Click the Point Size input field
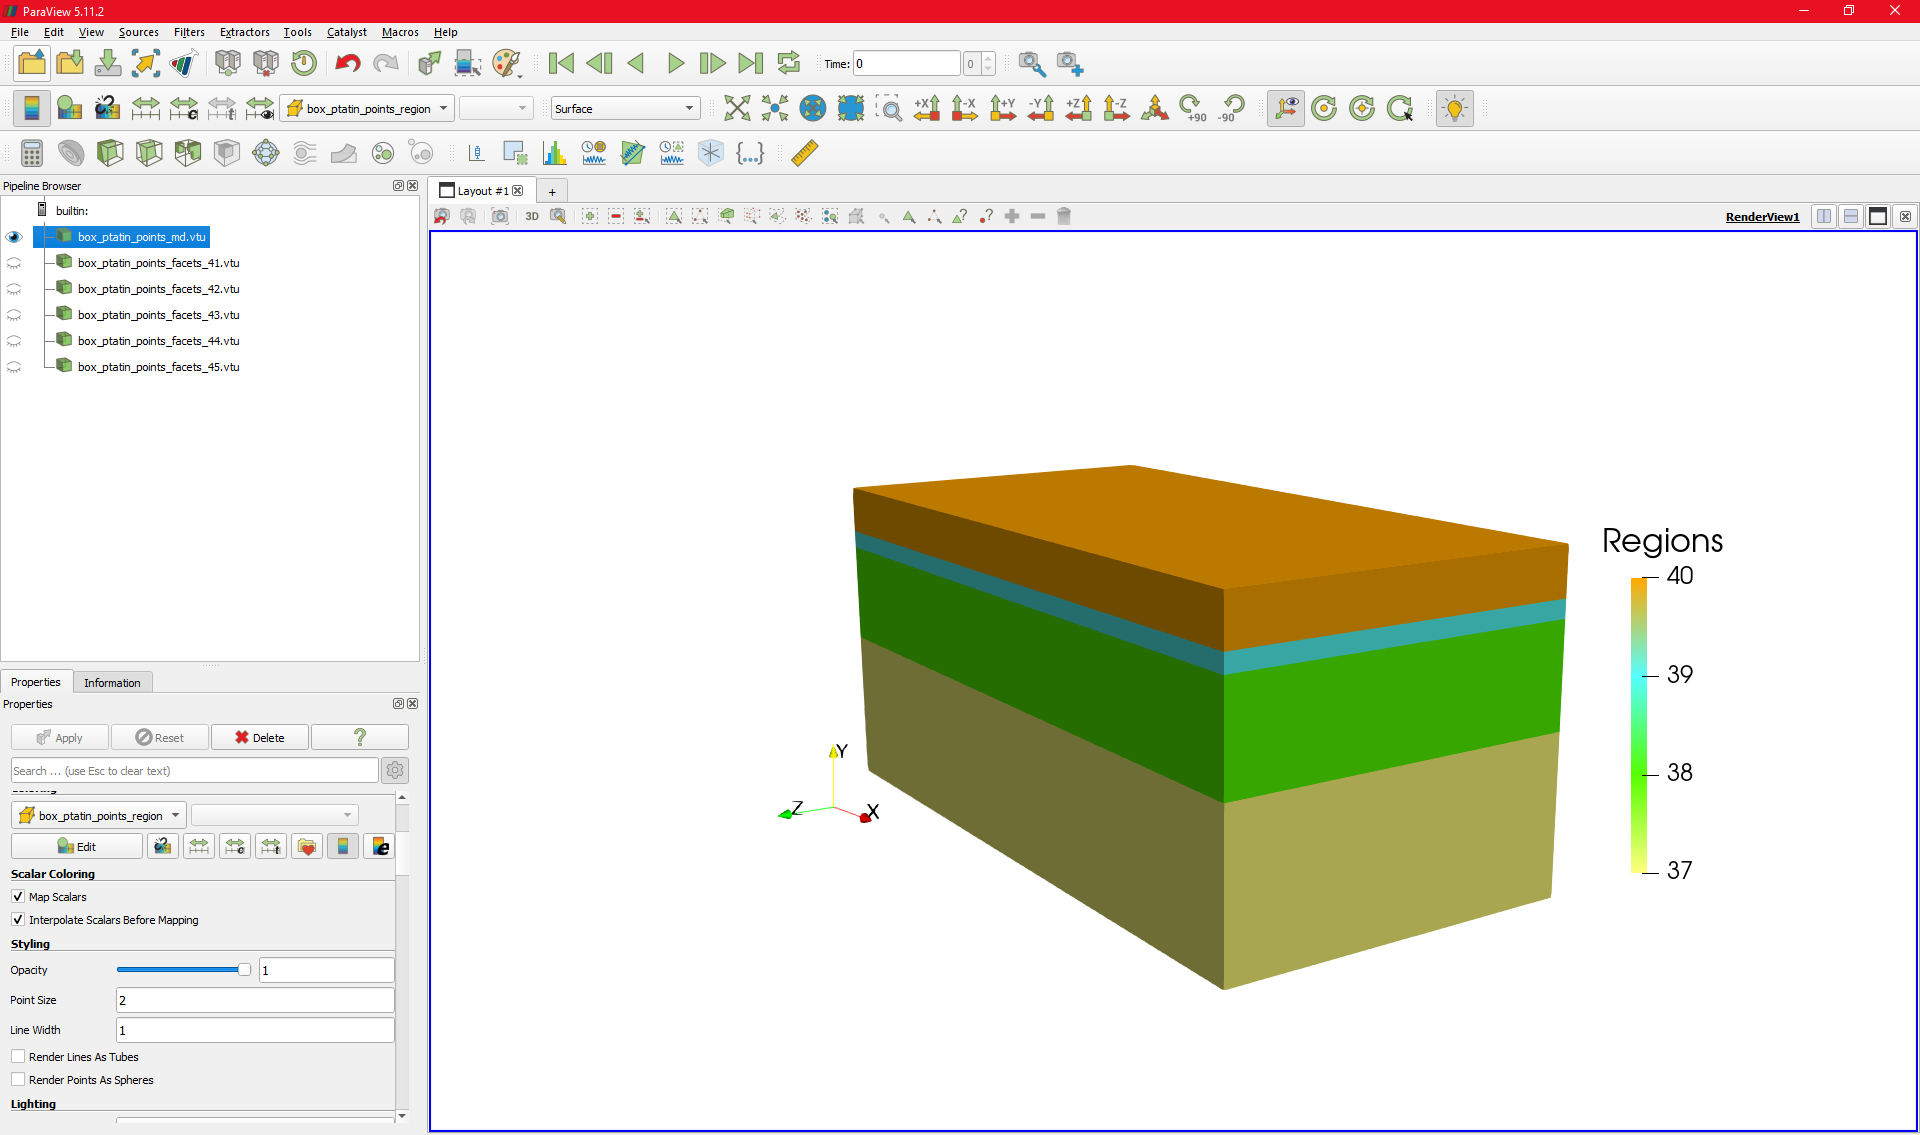1920x1135 pixels. pyautogui.click(x=255, y=1000)
